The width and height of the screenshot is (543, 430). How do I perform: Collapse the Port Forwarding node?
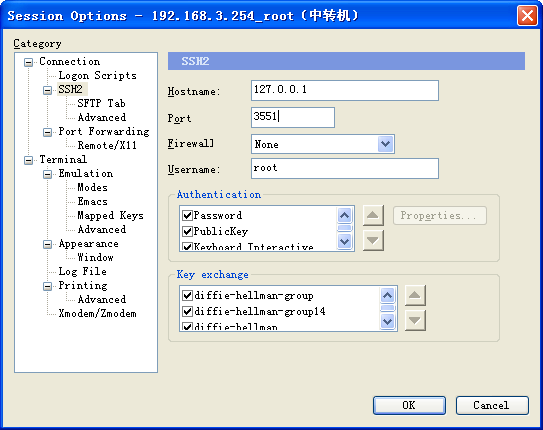click(x=47, y=132)
